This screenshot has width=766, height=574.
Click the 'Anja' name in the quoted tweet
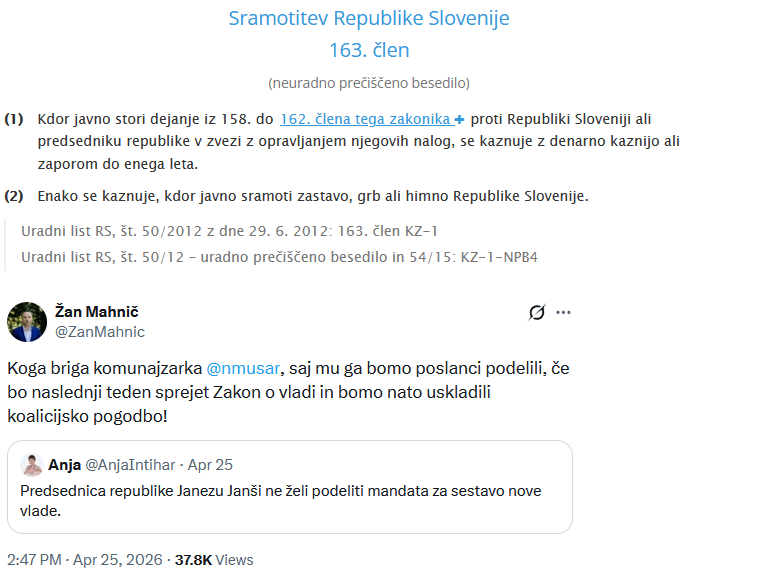point(65,465)
